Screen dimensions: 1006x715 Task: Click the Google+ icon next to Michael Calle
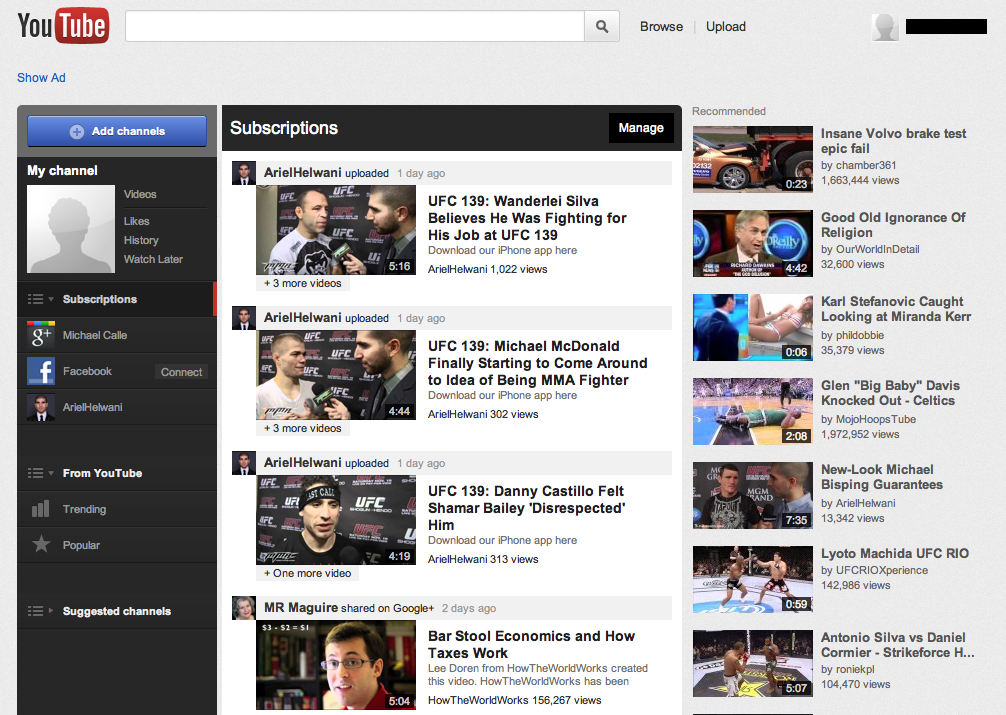click(41, 335)
